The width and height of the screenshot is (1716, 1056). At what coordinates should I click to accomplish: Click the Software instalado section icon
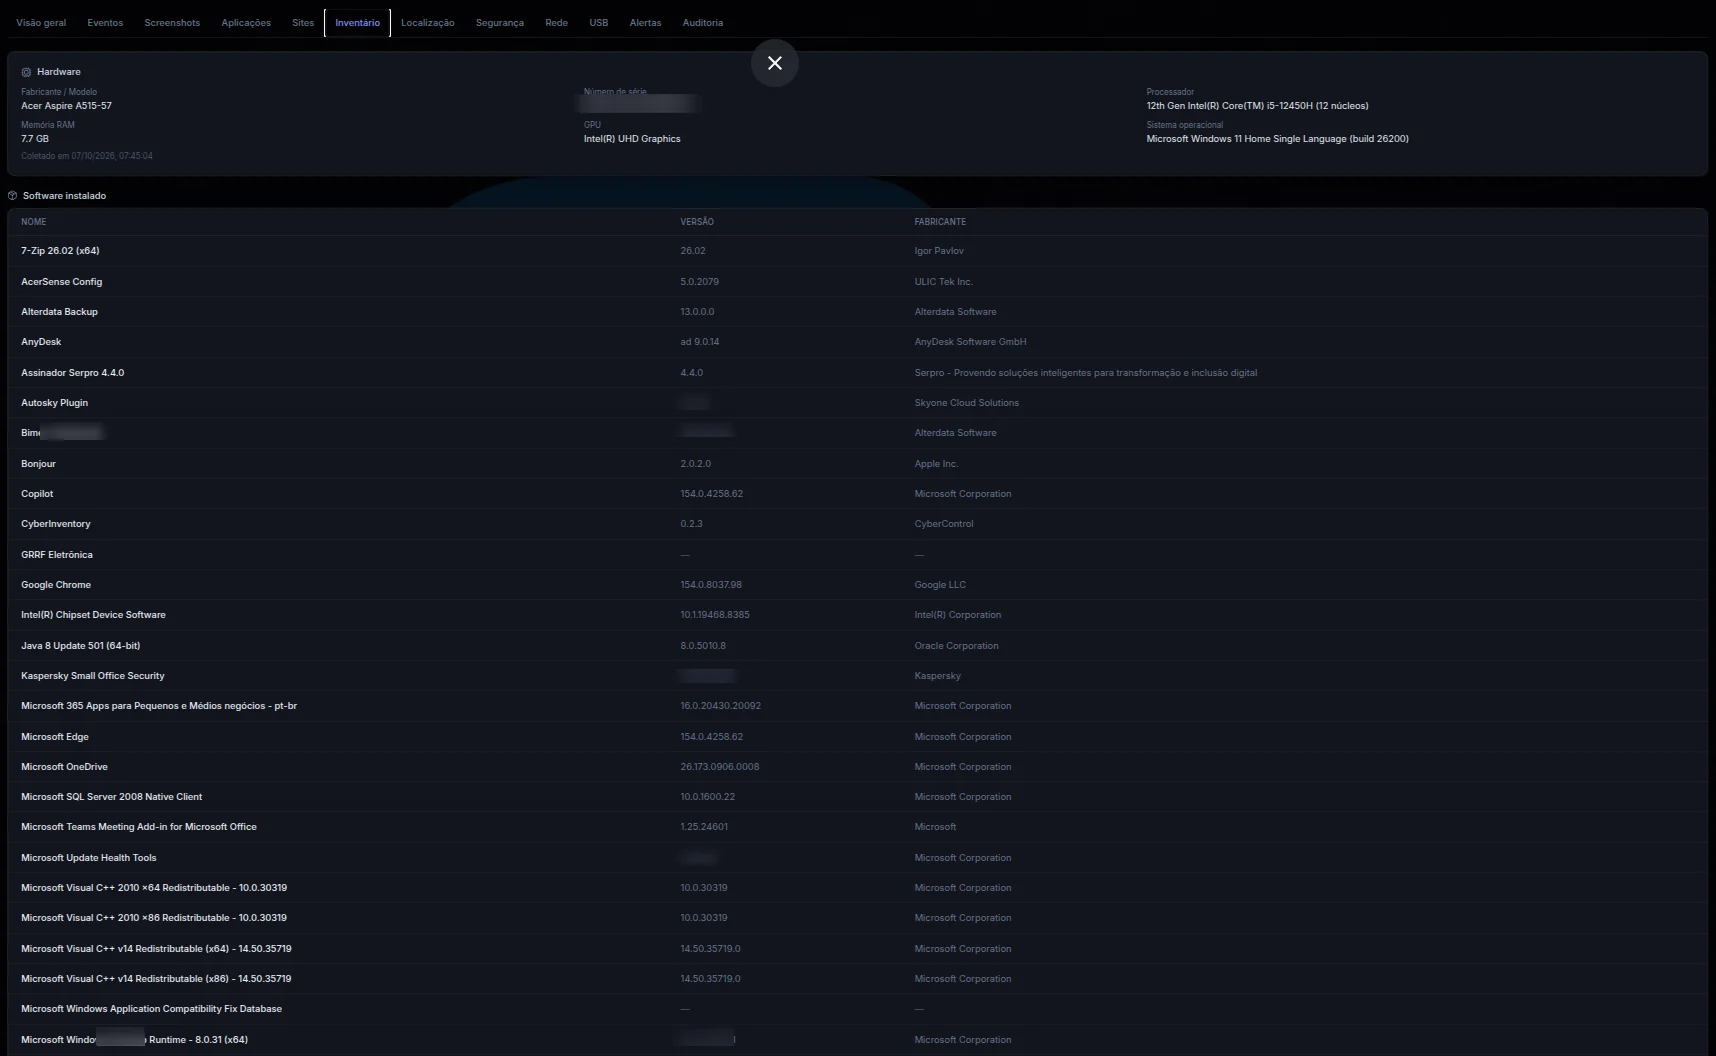click(x=12, y=196)
